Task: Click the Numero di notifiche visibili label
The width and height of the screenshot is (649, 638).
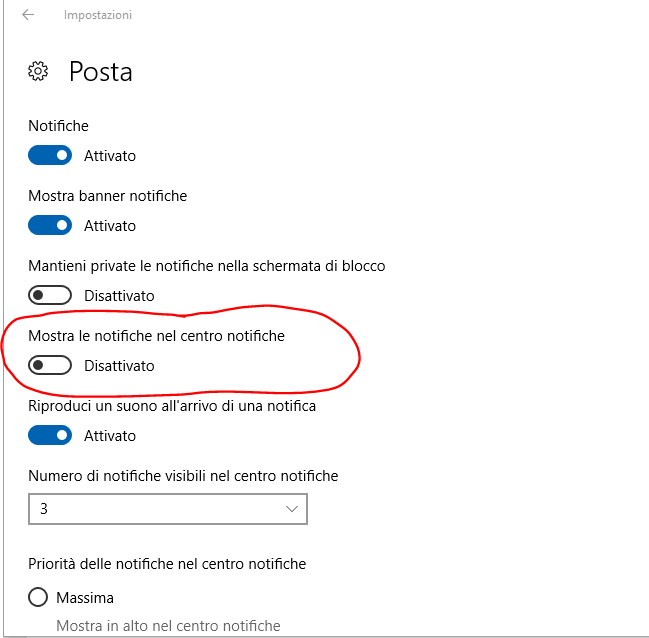Action: tap(183, 476)
